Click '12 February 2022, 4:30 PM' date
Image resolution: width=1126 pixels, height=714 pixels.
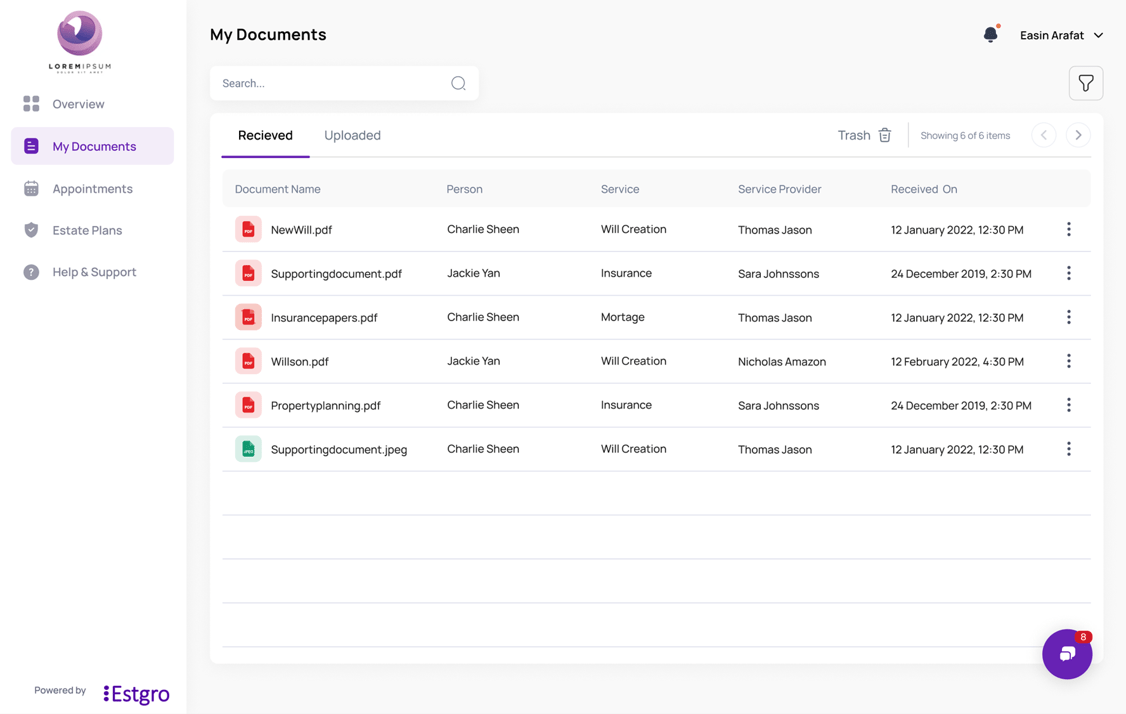click(x=957, y=361)
